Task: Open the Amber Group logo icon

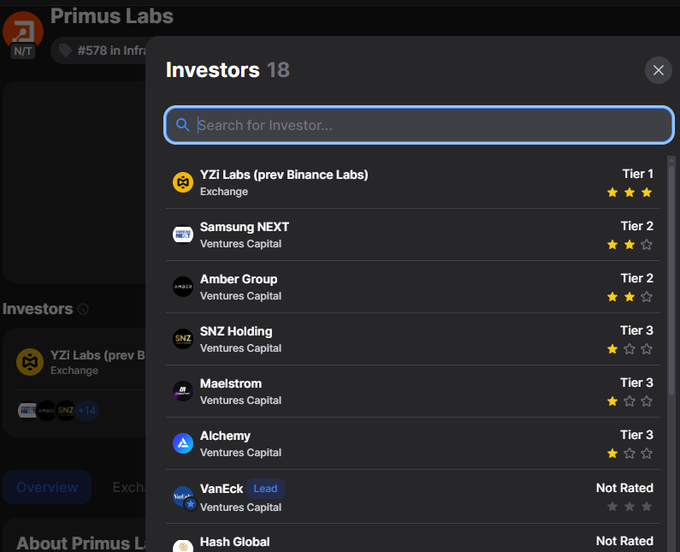Action: tap(183, 287)
